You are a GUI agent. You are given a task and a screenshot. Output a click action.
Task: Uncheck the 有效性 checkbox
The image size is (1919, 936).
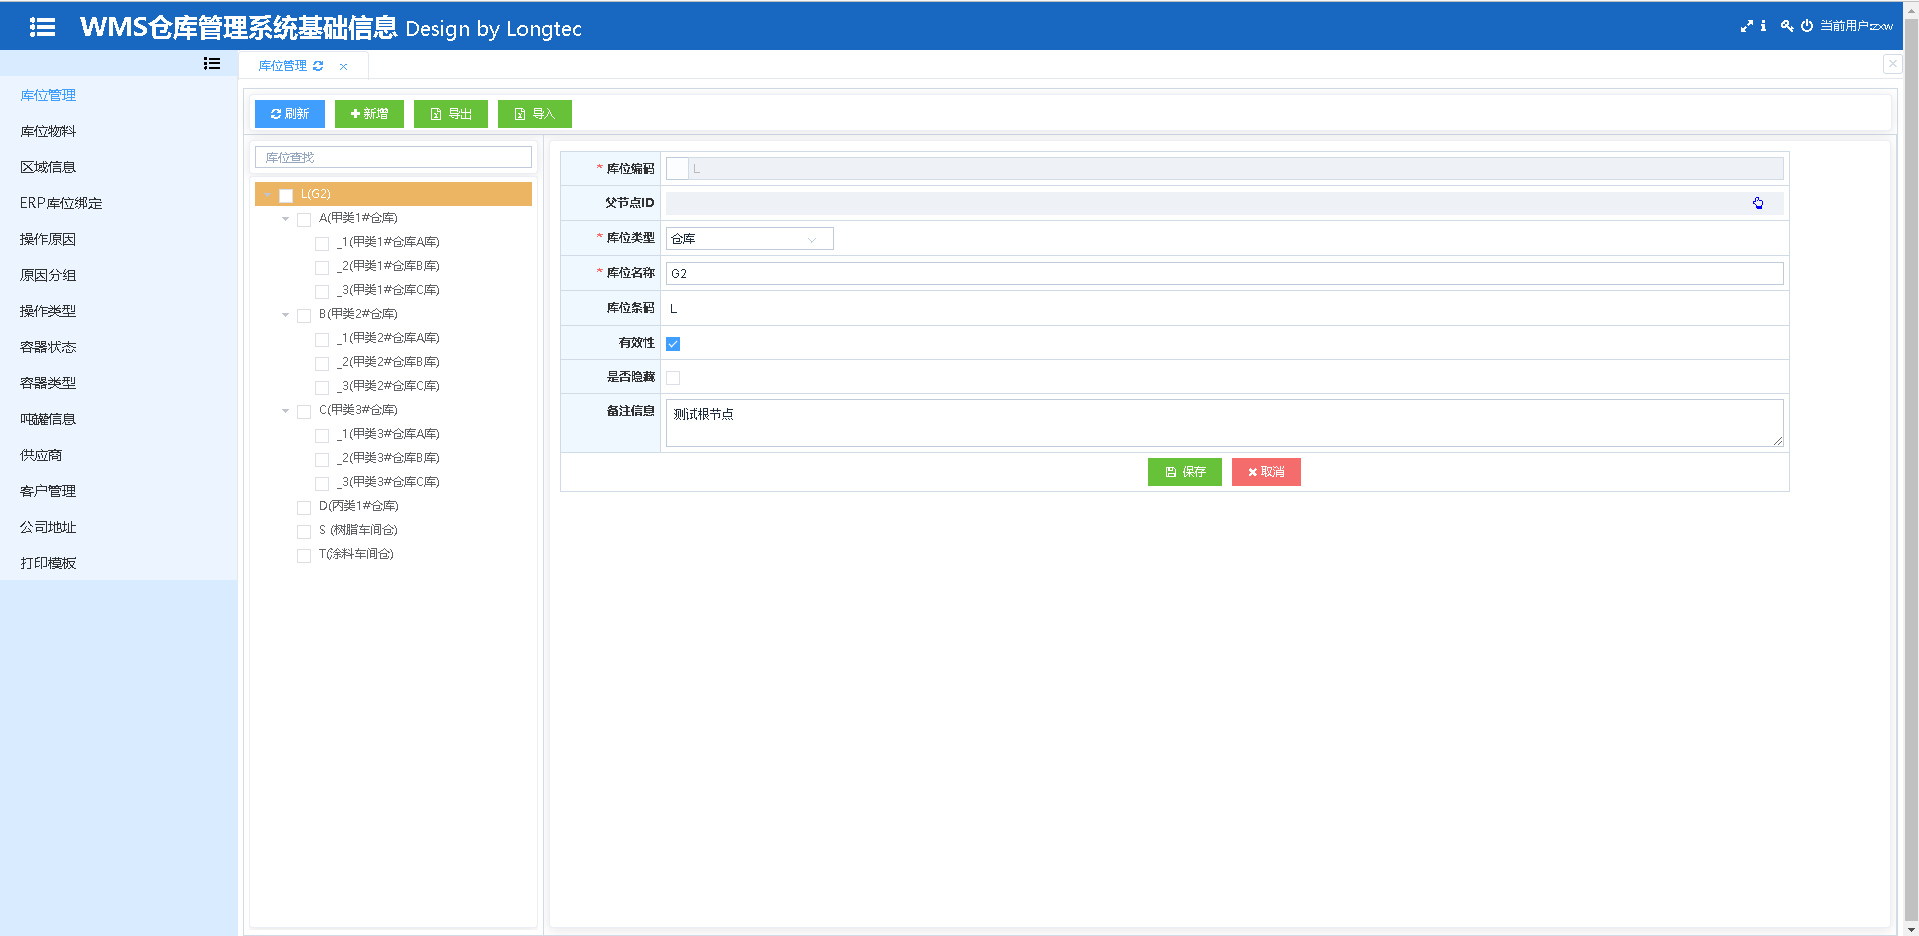[673, 344]
